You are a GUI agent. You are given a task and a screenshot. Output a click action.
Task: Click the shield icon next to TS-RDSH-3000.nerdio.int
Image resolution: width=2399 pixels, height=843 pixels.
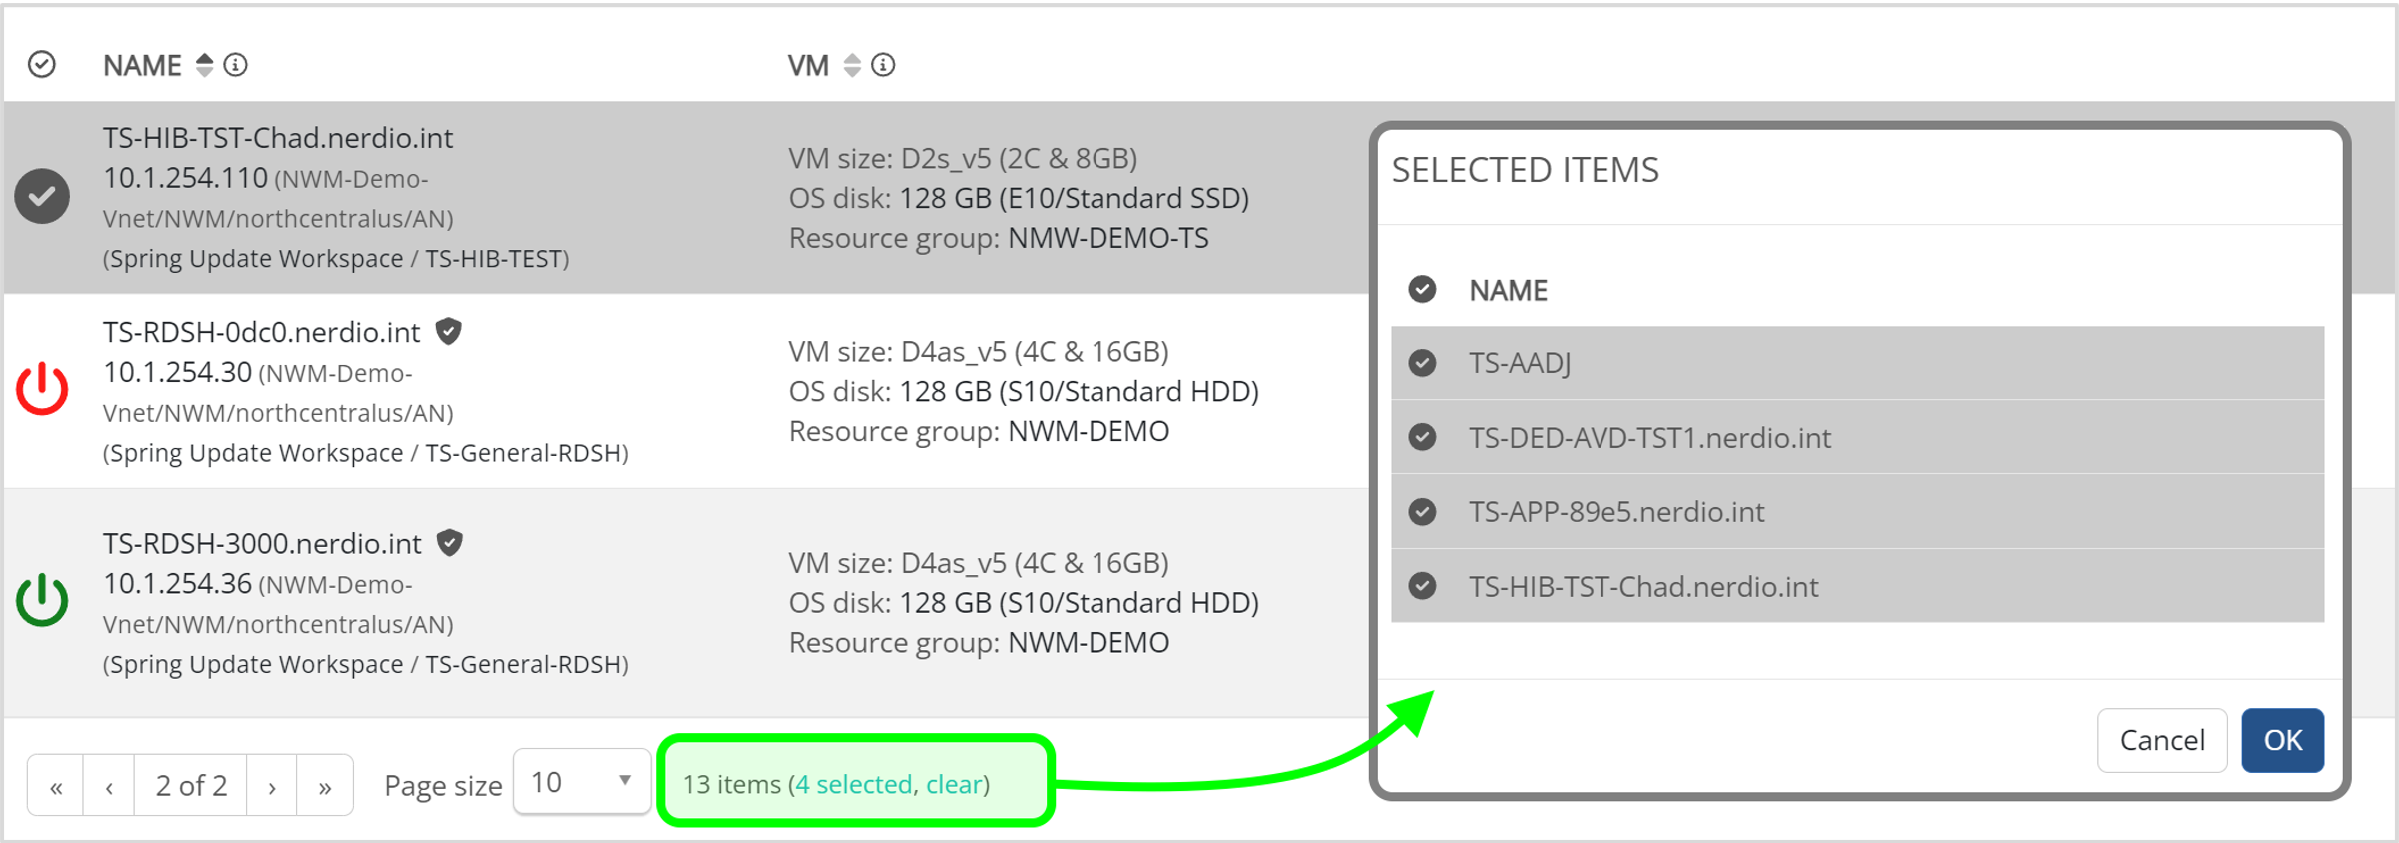(450, 543)
